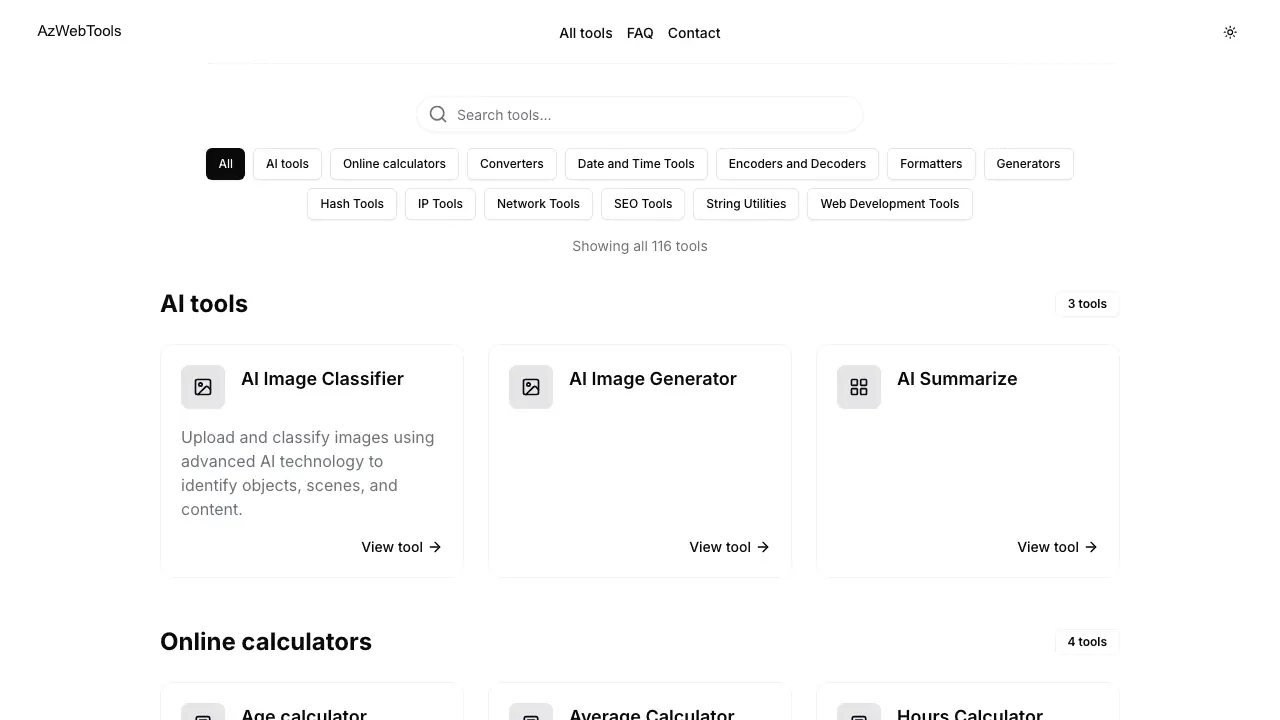Viewport: 1280px width, 720px height.
Task: Open the FAQ page
Action: [640, 32]
